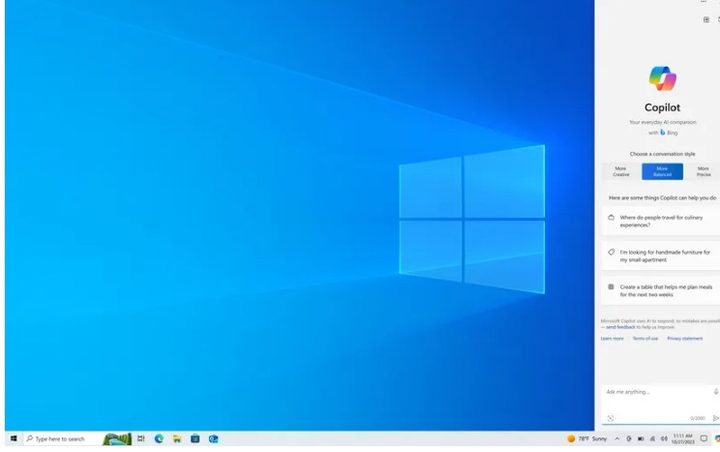The image size is (720, 452).
Task: Open the Terms of use link
Action: tap(645, 339)
